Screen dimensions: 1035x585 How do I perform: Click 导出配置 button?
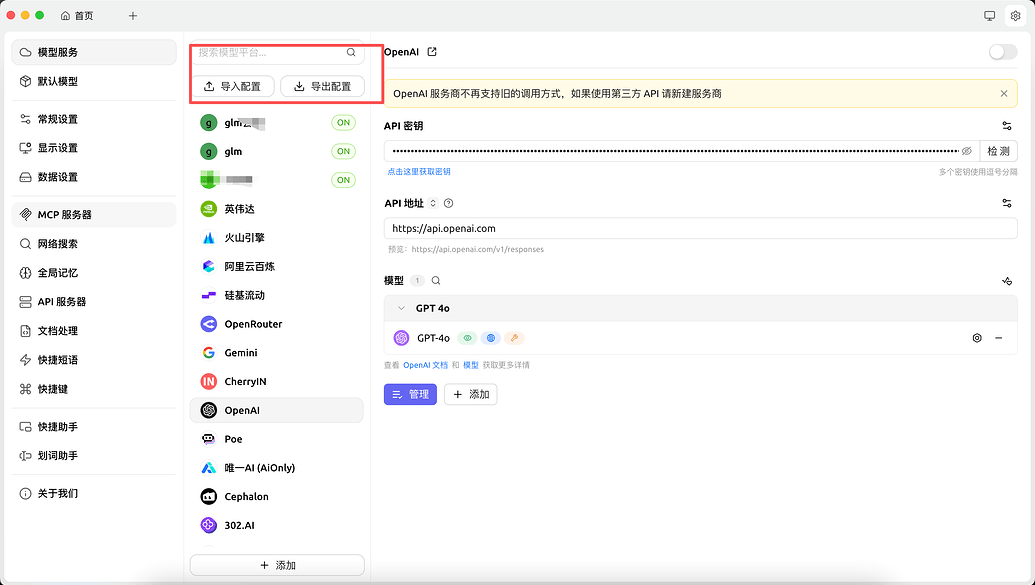(x=322, y=86)
